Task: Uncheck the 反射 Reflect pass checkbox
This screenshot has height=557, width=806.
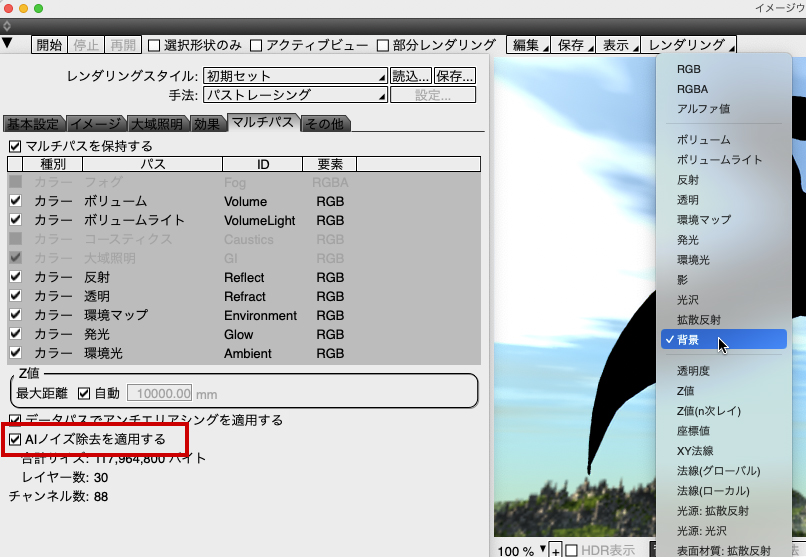Action: pyautogui.click(x=15, y=276)
